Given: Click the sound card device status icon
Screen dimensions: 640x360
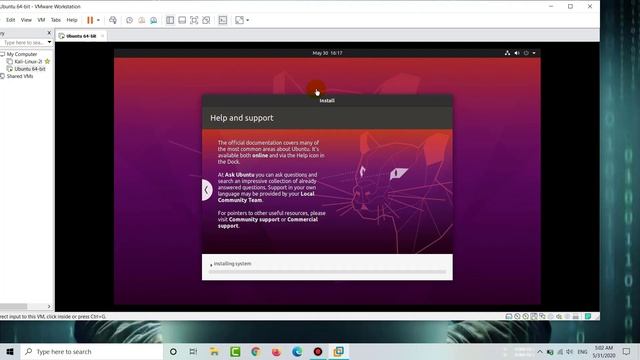Looking at the screenshot, I should pos(559,316).
